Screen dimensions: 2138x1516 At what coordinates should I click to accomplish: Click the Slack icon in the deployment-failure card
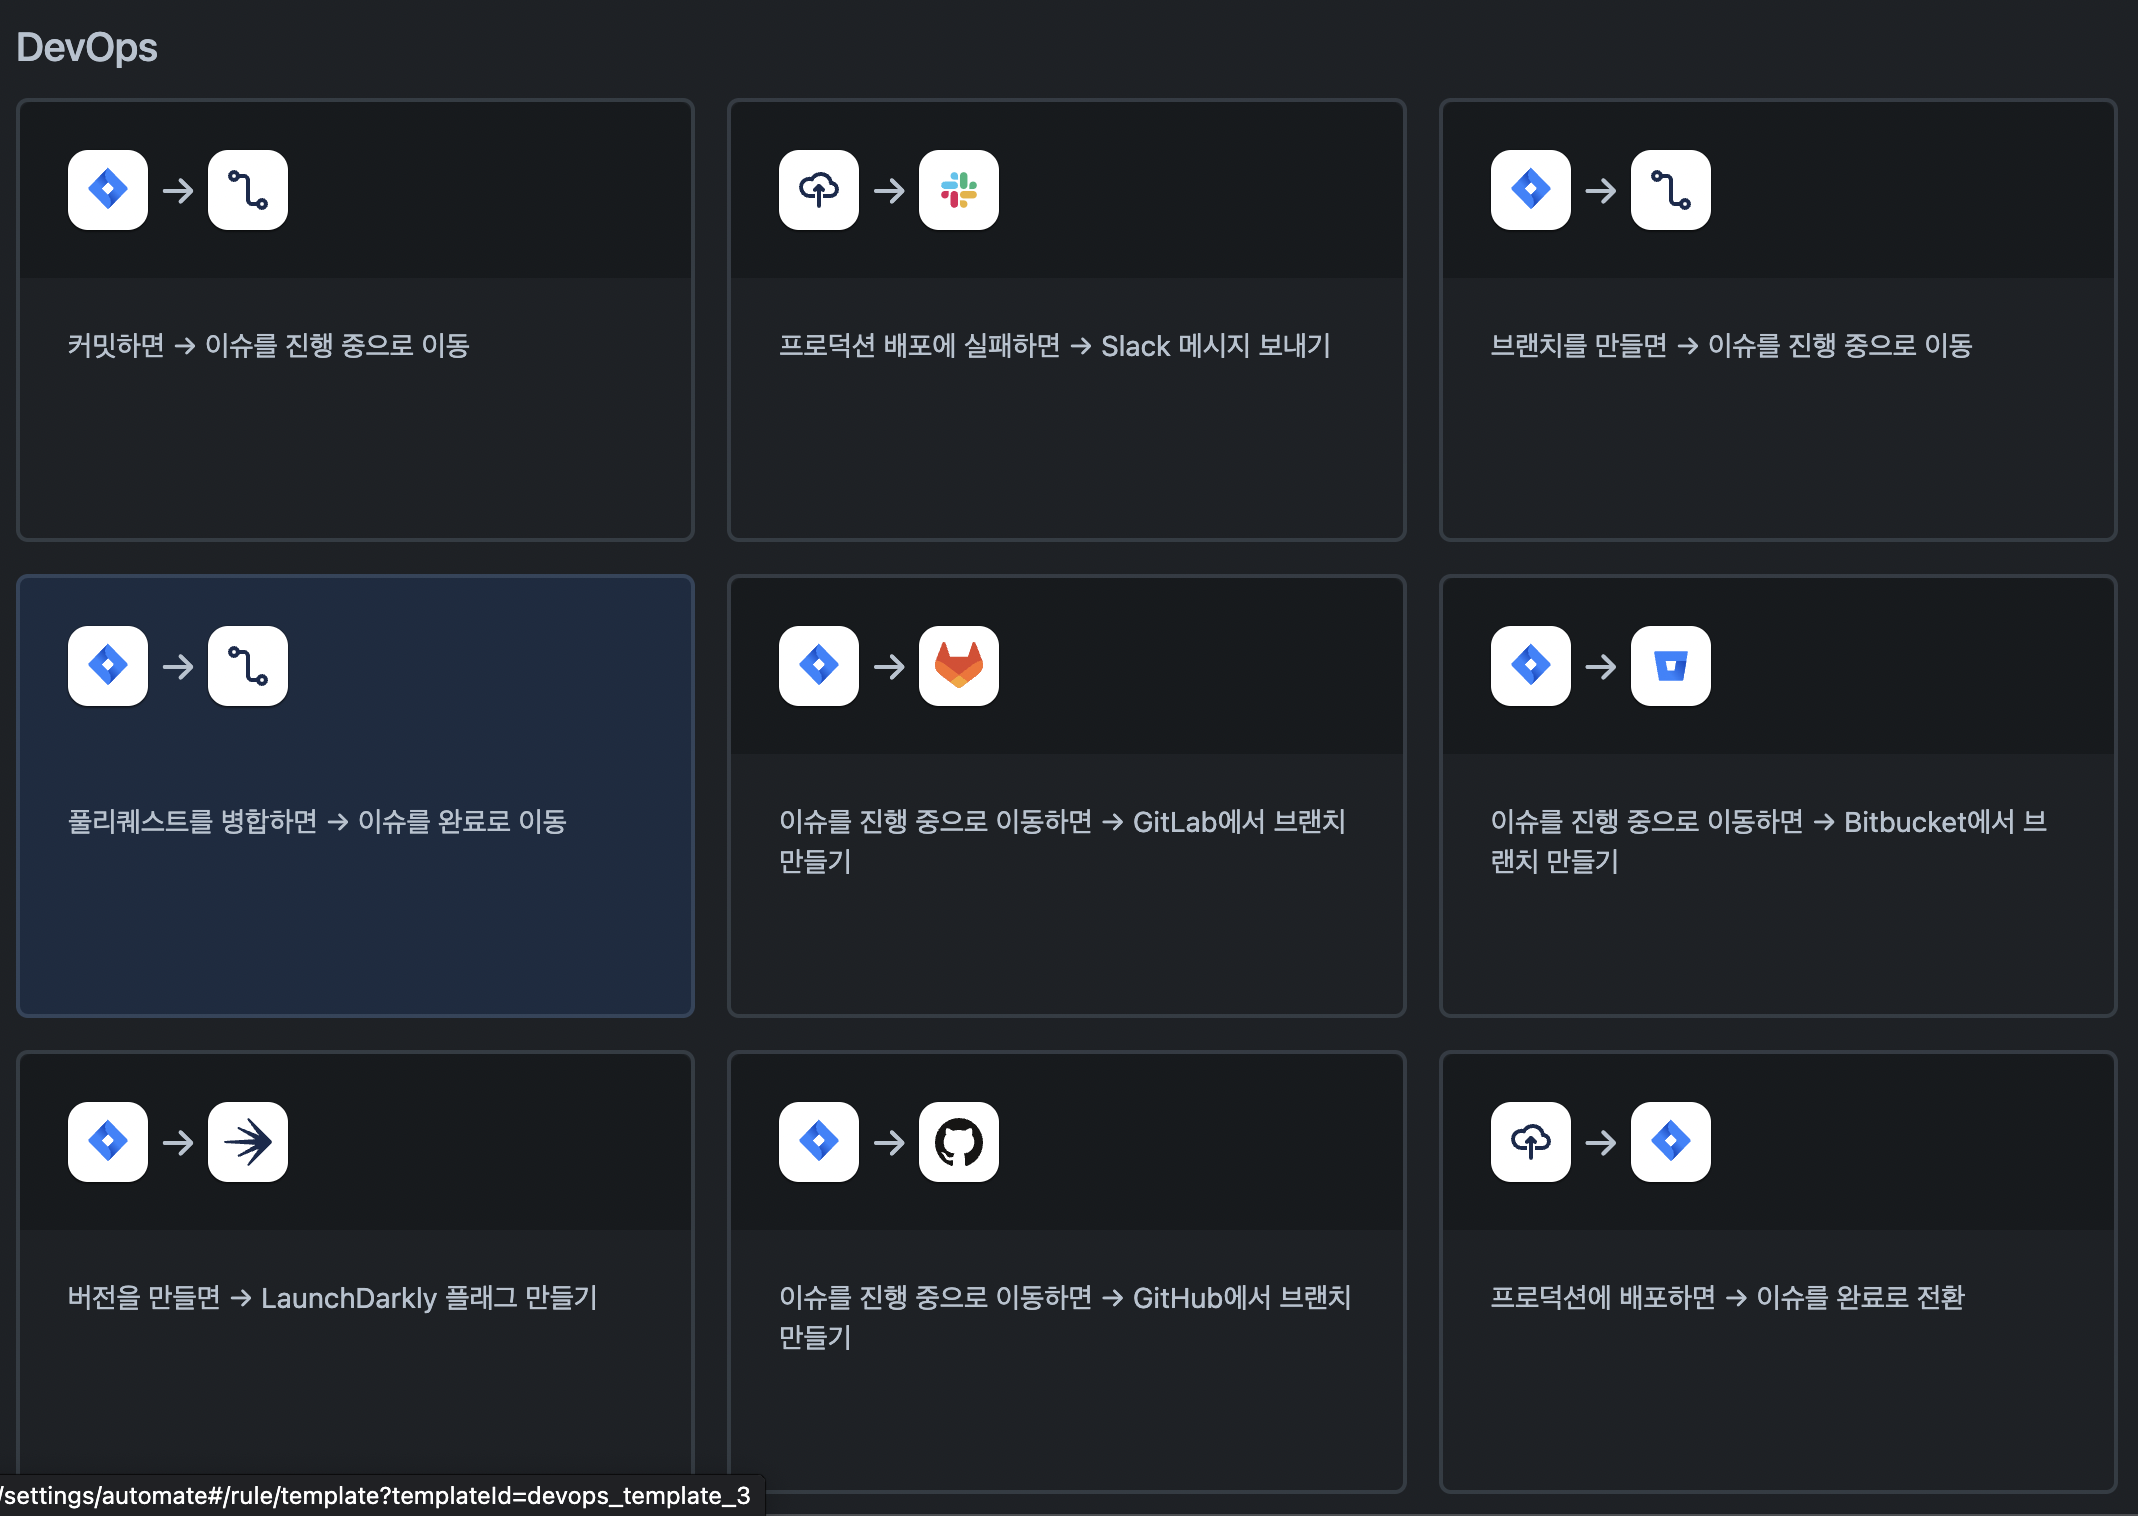[958, 190]
